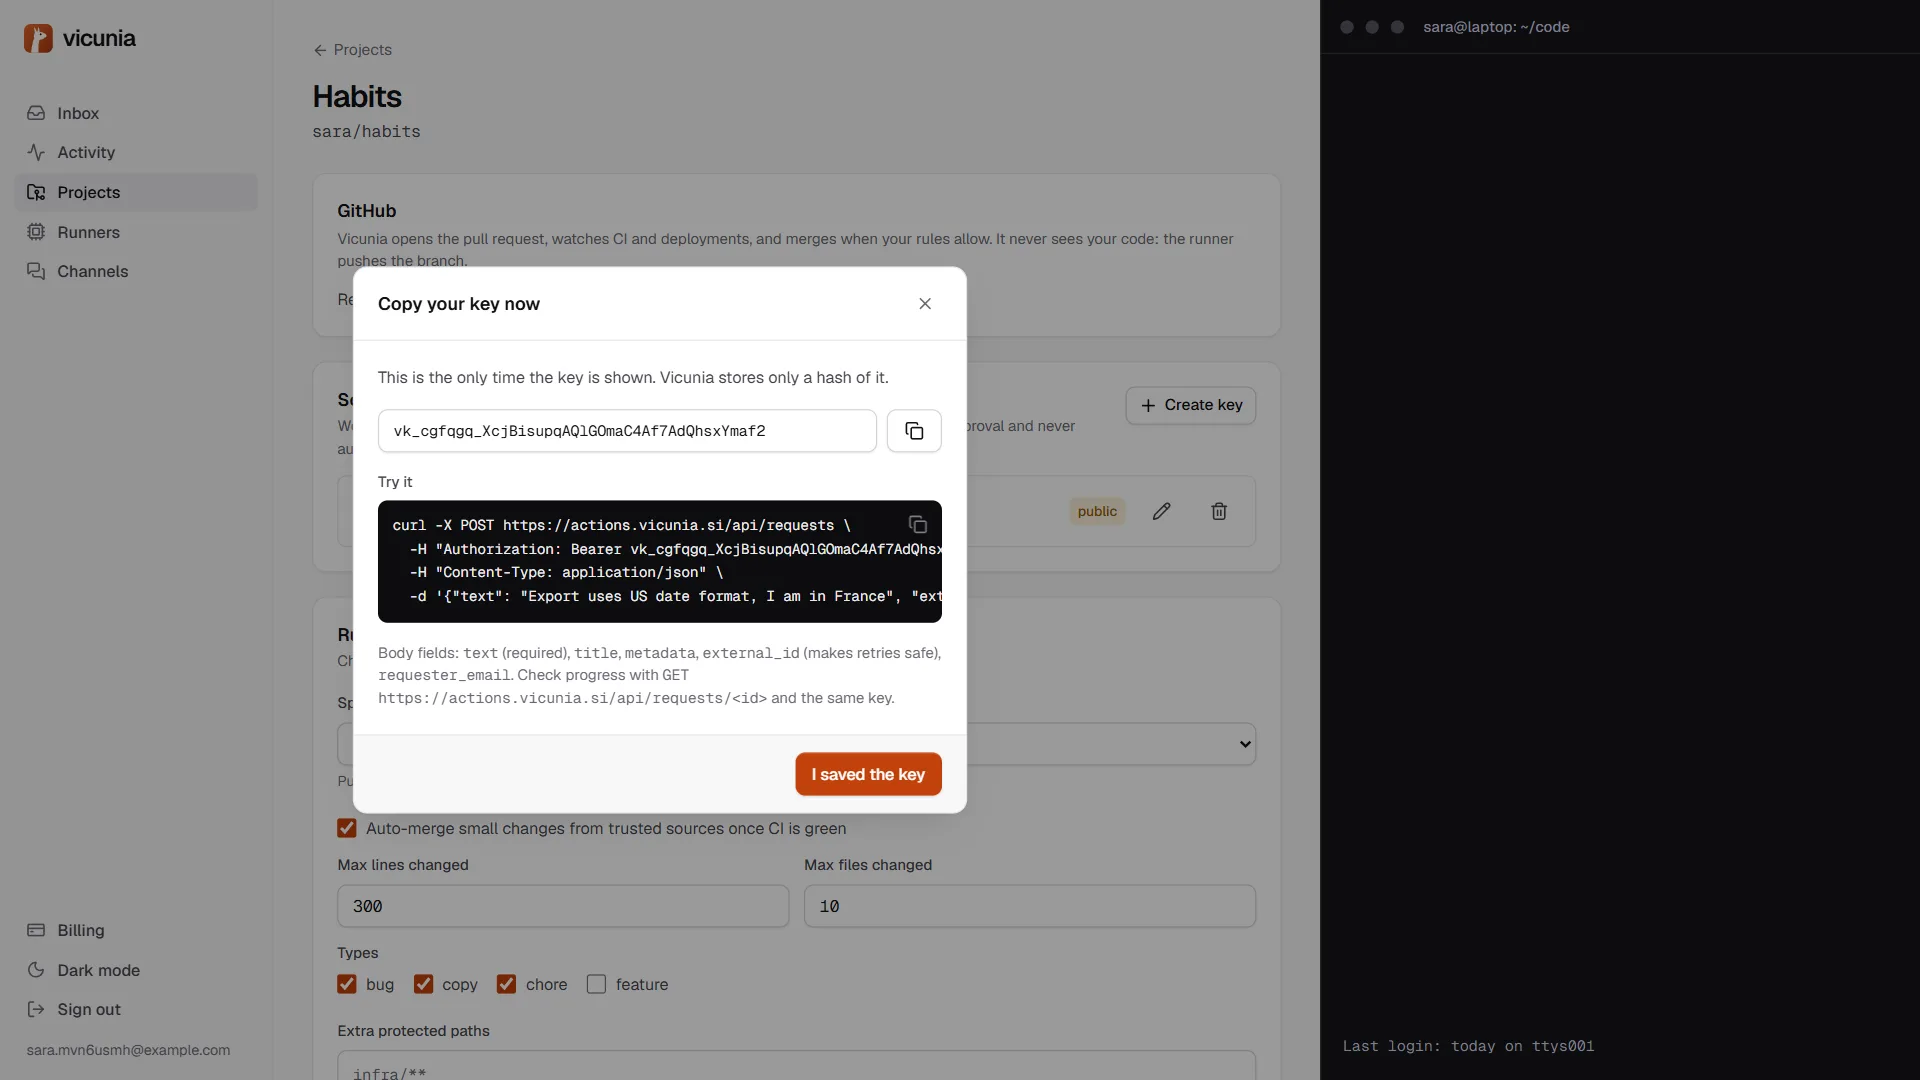Check the feature type checkbox
1920x1080 pixels.
point(597,984)
